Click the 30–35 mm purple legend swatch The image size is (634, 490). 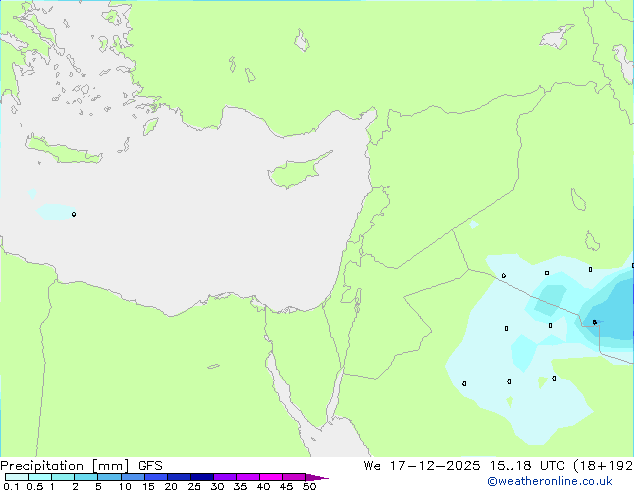[x=224, y=477]
